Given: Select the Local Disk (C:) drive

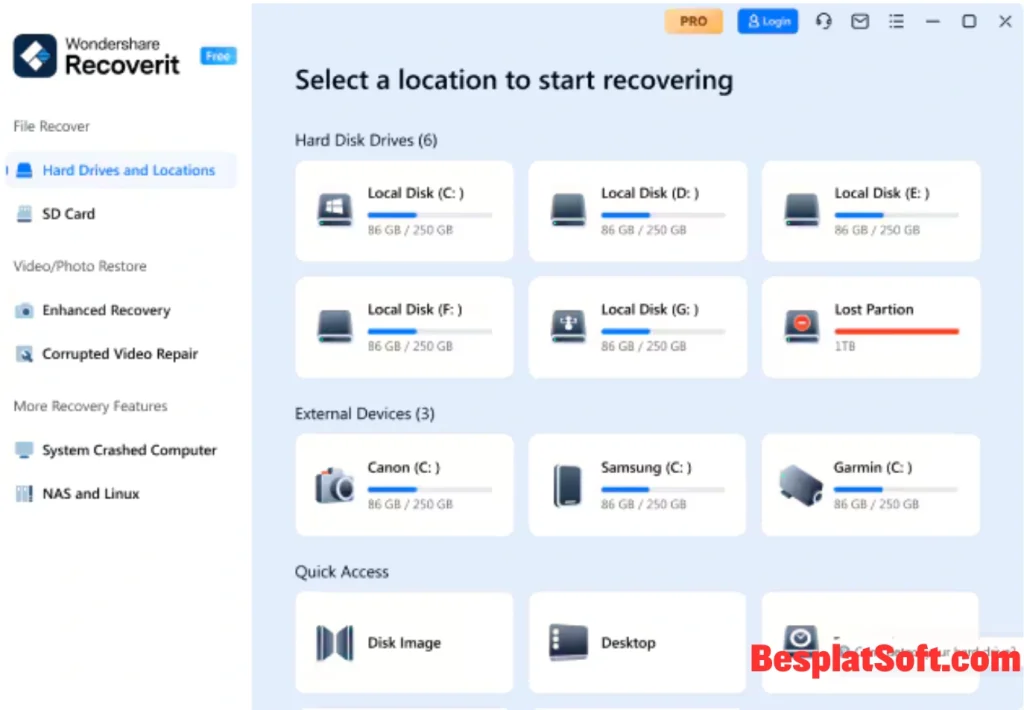Looking at the screenshot, I should pyautogui.click(x=403, y=210).
